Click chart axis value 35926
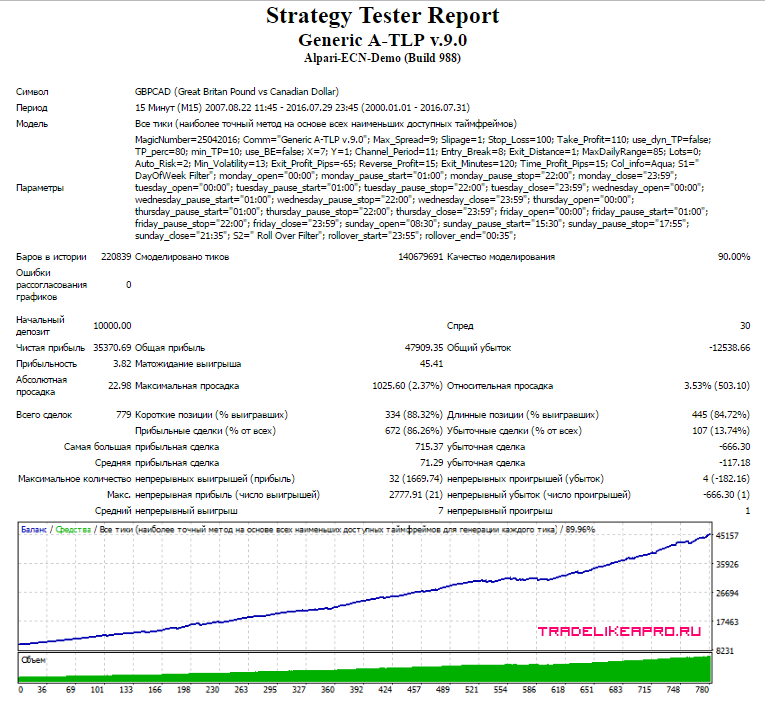765x702 pixels. coord(727,564)
